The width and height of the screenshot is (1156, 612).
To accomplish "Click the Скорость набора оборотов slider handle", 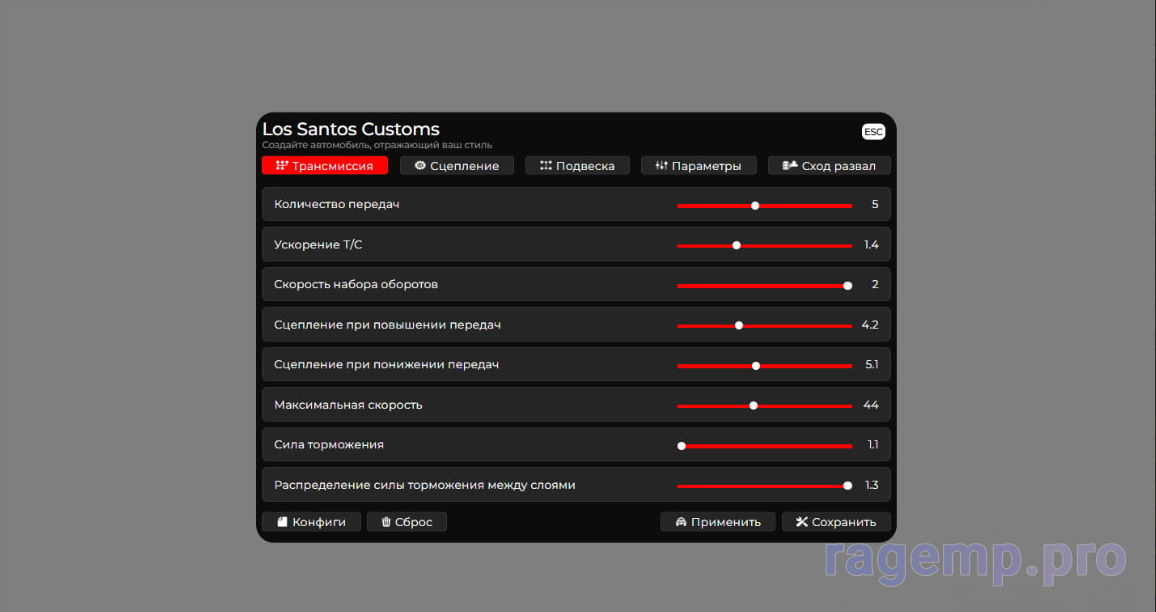I will pyautogui.click(x=848, y=285).
